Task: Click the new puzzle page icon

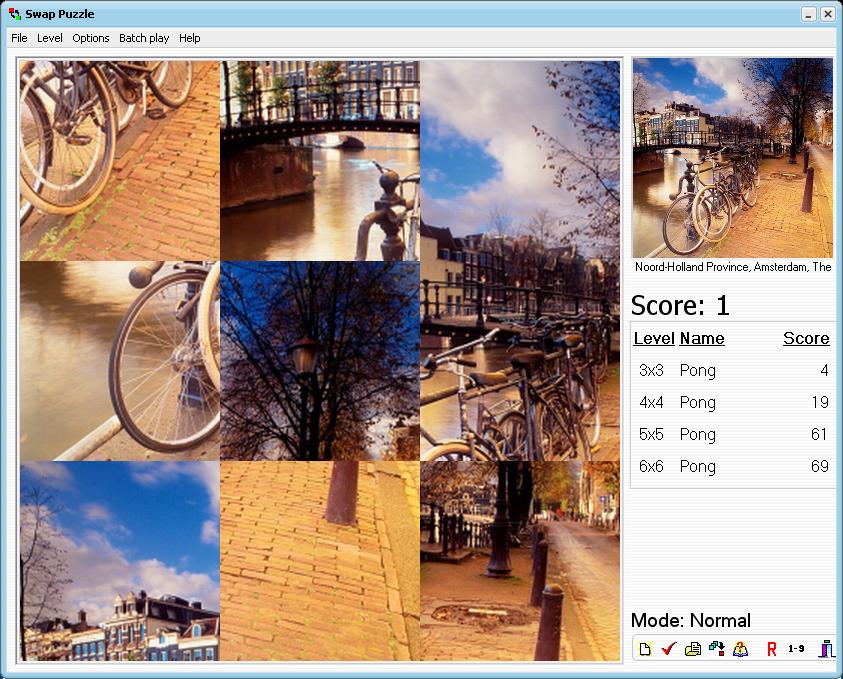Action: pos(645,649)
